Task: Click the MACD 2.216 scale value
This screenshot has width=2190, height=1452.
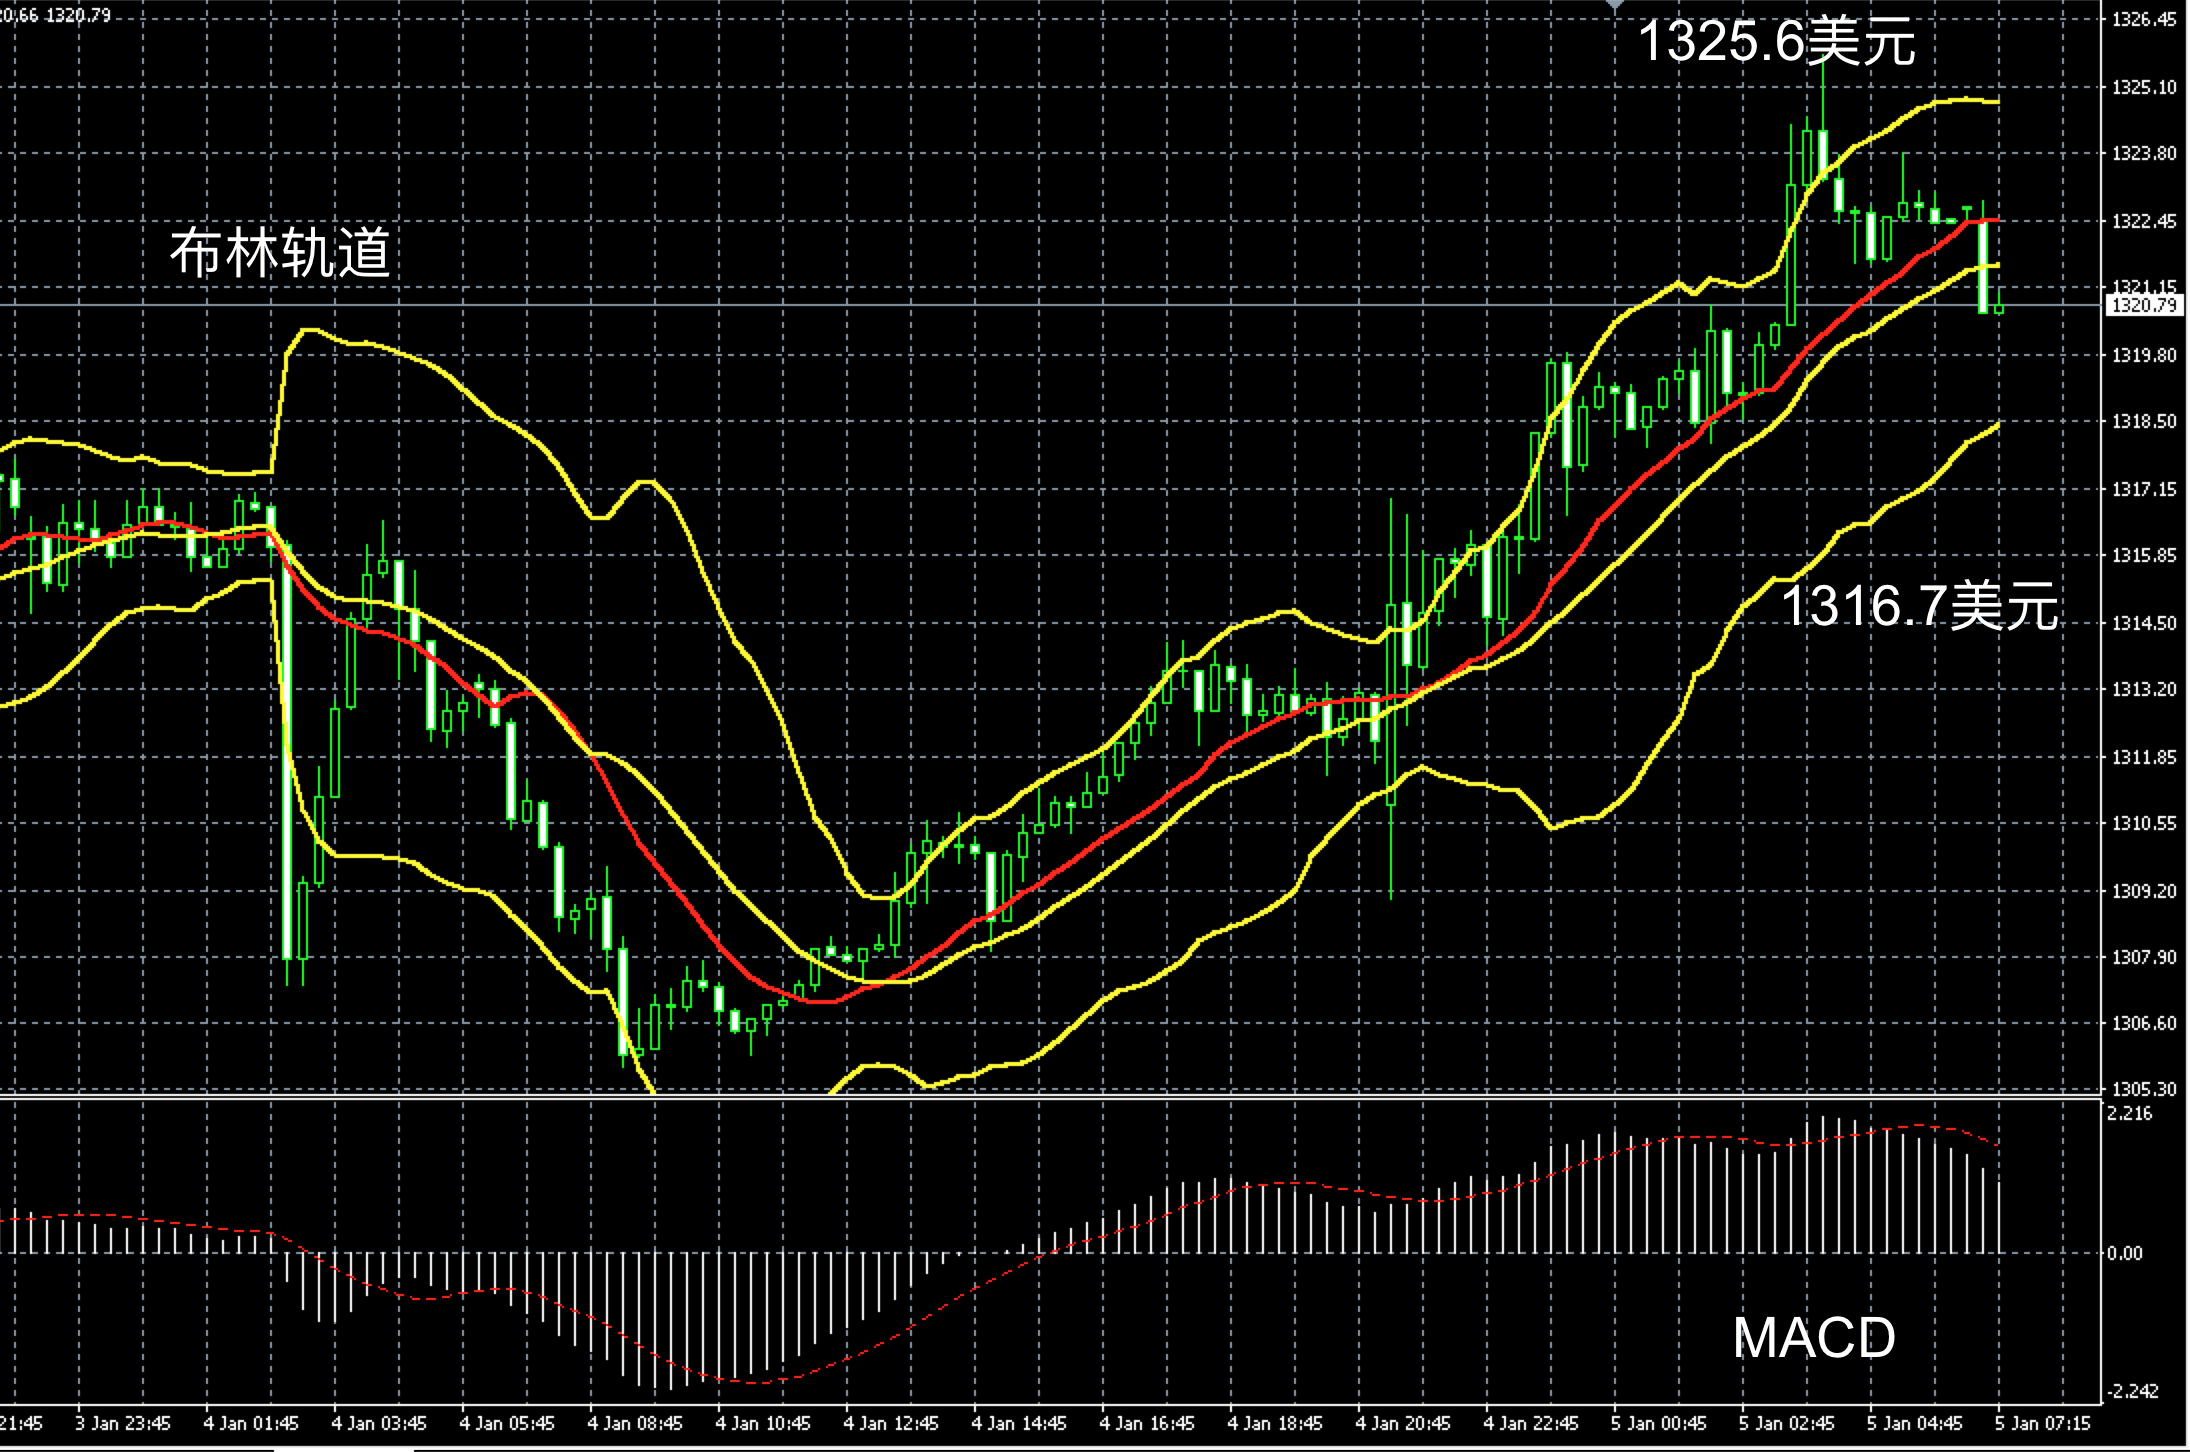Action: (x=2129, y=1113)
